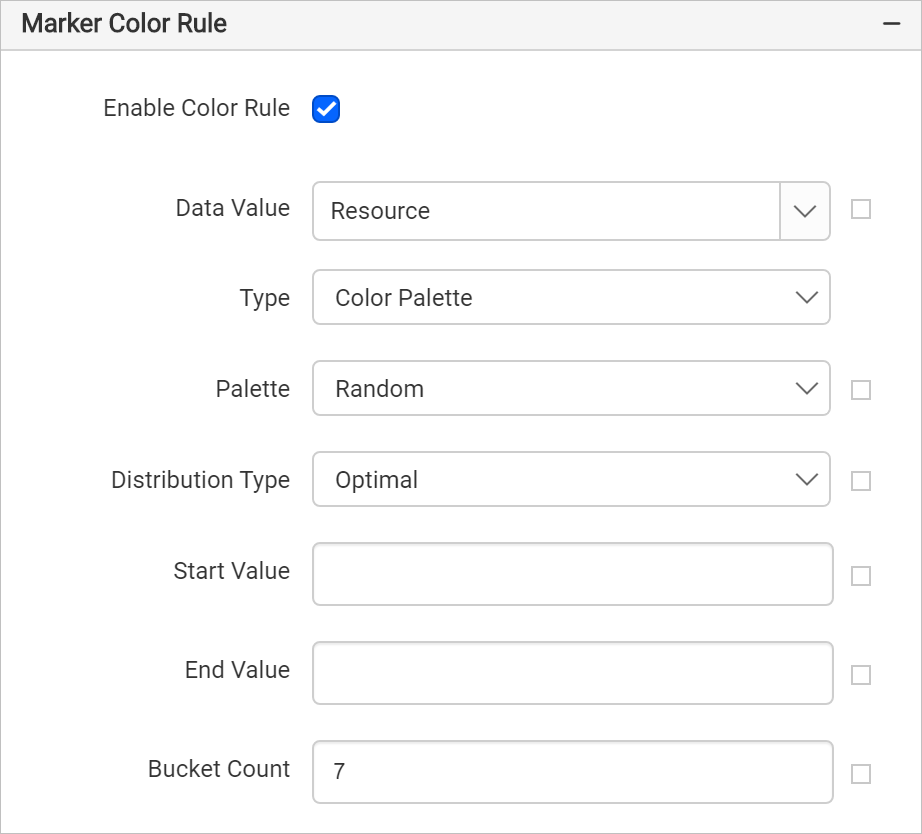This screenshot has width=922, height=834.
Task: Enable the checkbox beside Start Value
Action: [861, 574]
